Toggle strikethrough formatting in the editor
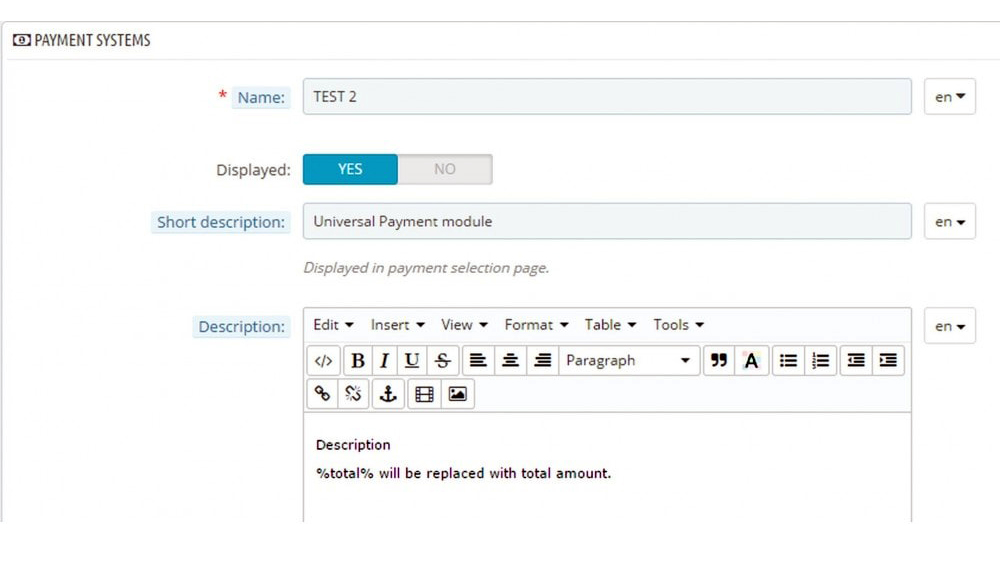Screen dimensions: 1000x584 pos(443,361)
